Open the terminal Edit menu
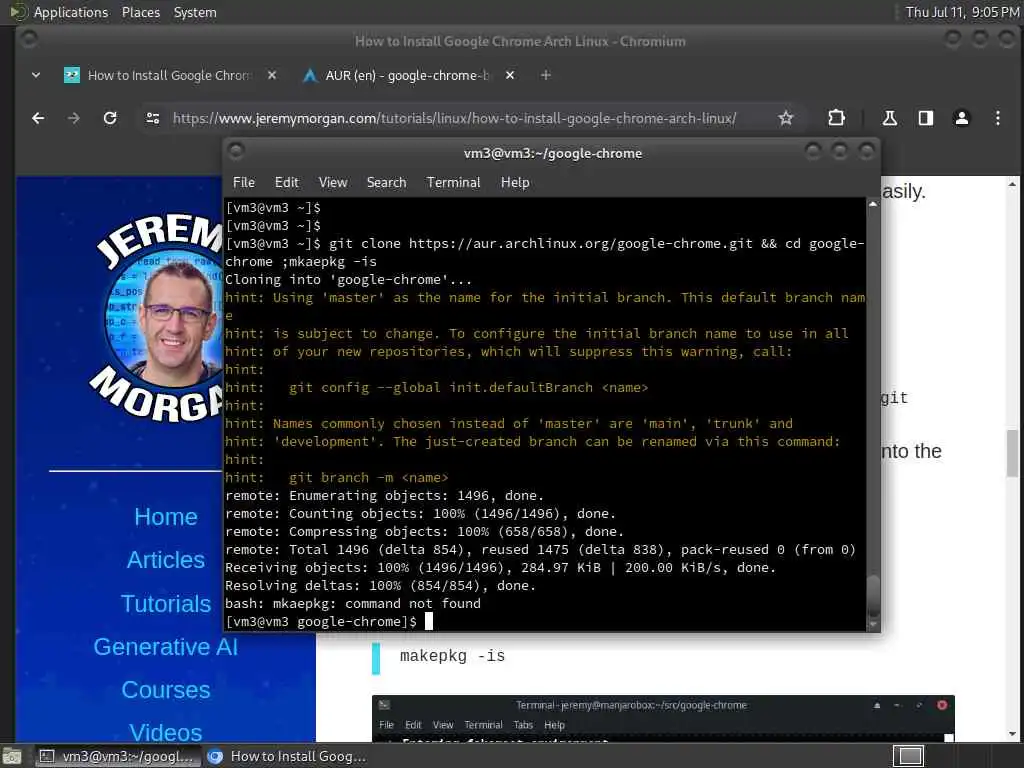 click(286, 182)
